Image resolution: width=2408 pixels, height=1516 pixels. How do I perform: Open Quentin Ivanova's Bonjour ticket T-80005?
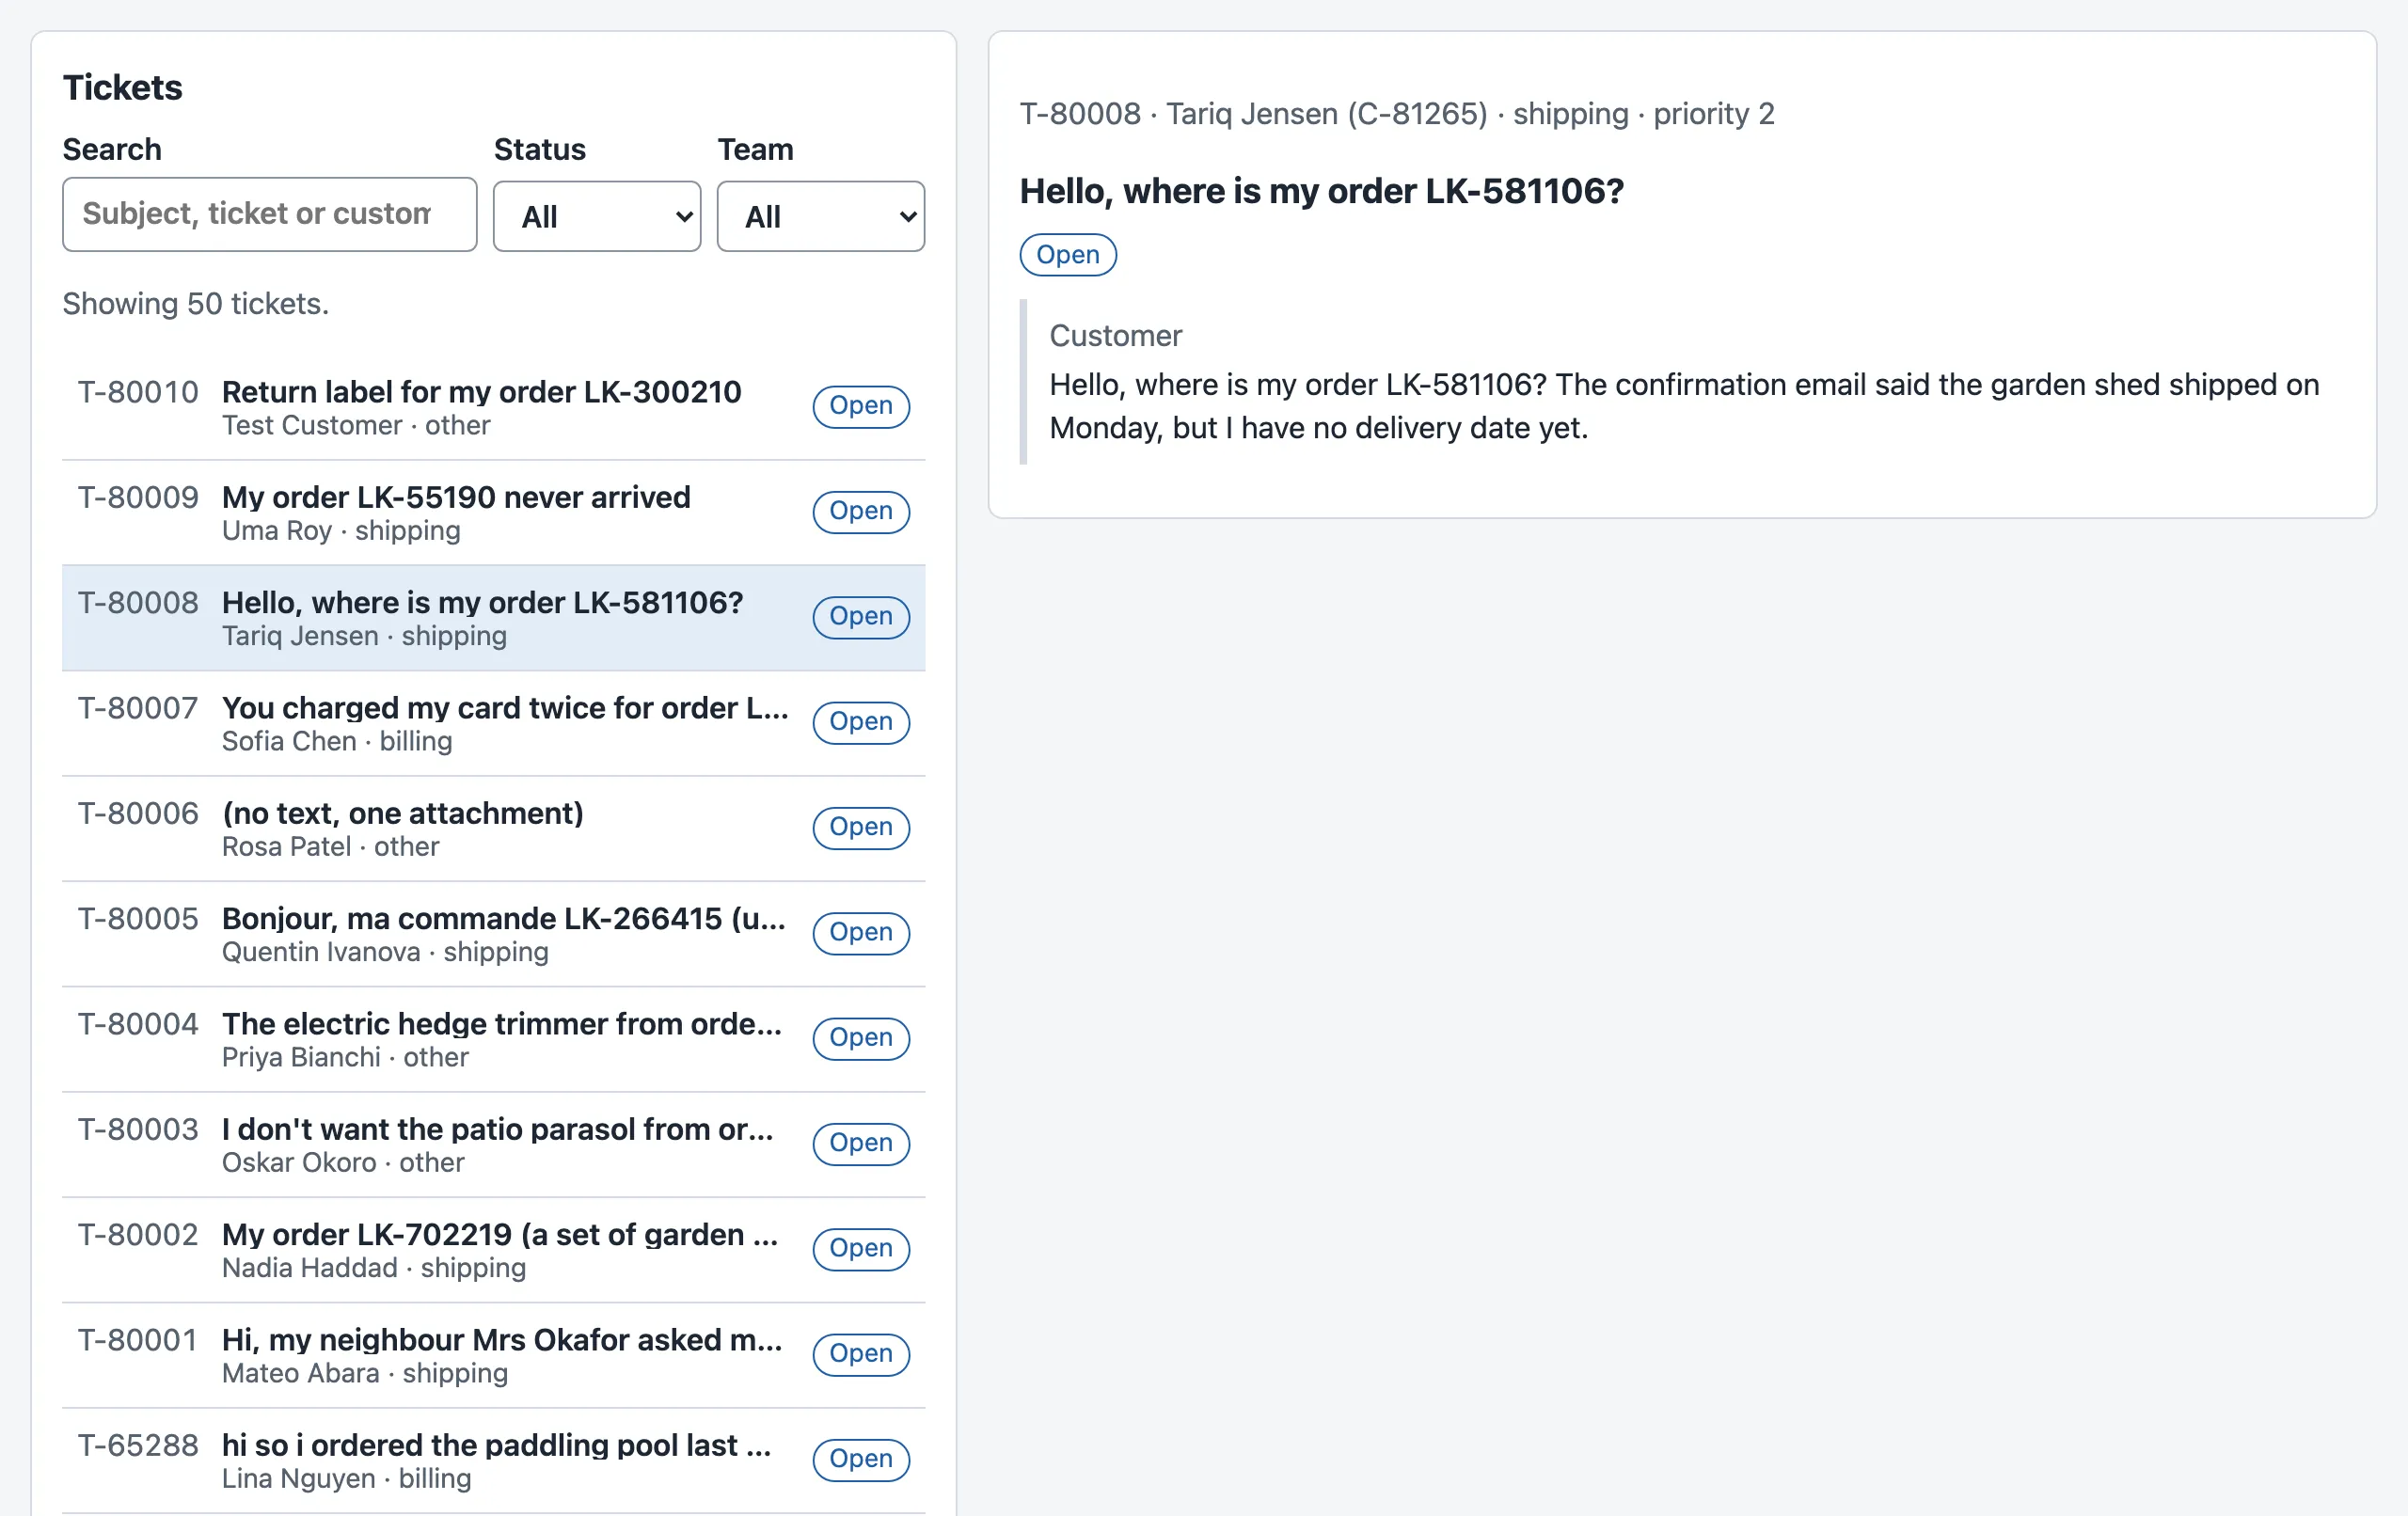493,934
